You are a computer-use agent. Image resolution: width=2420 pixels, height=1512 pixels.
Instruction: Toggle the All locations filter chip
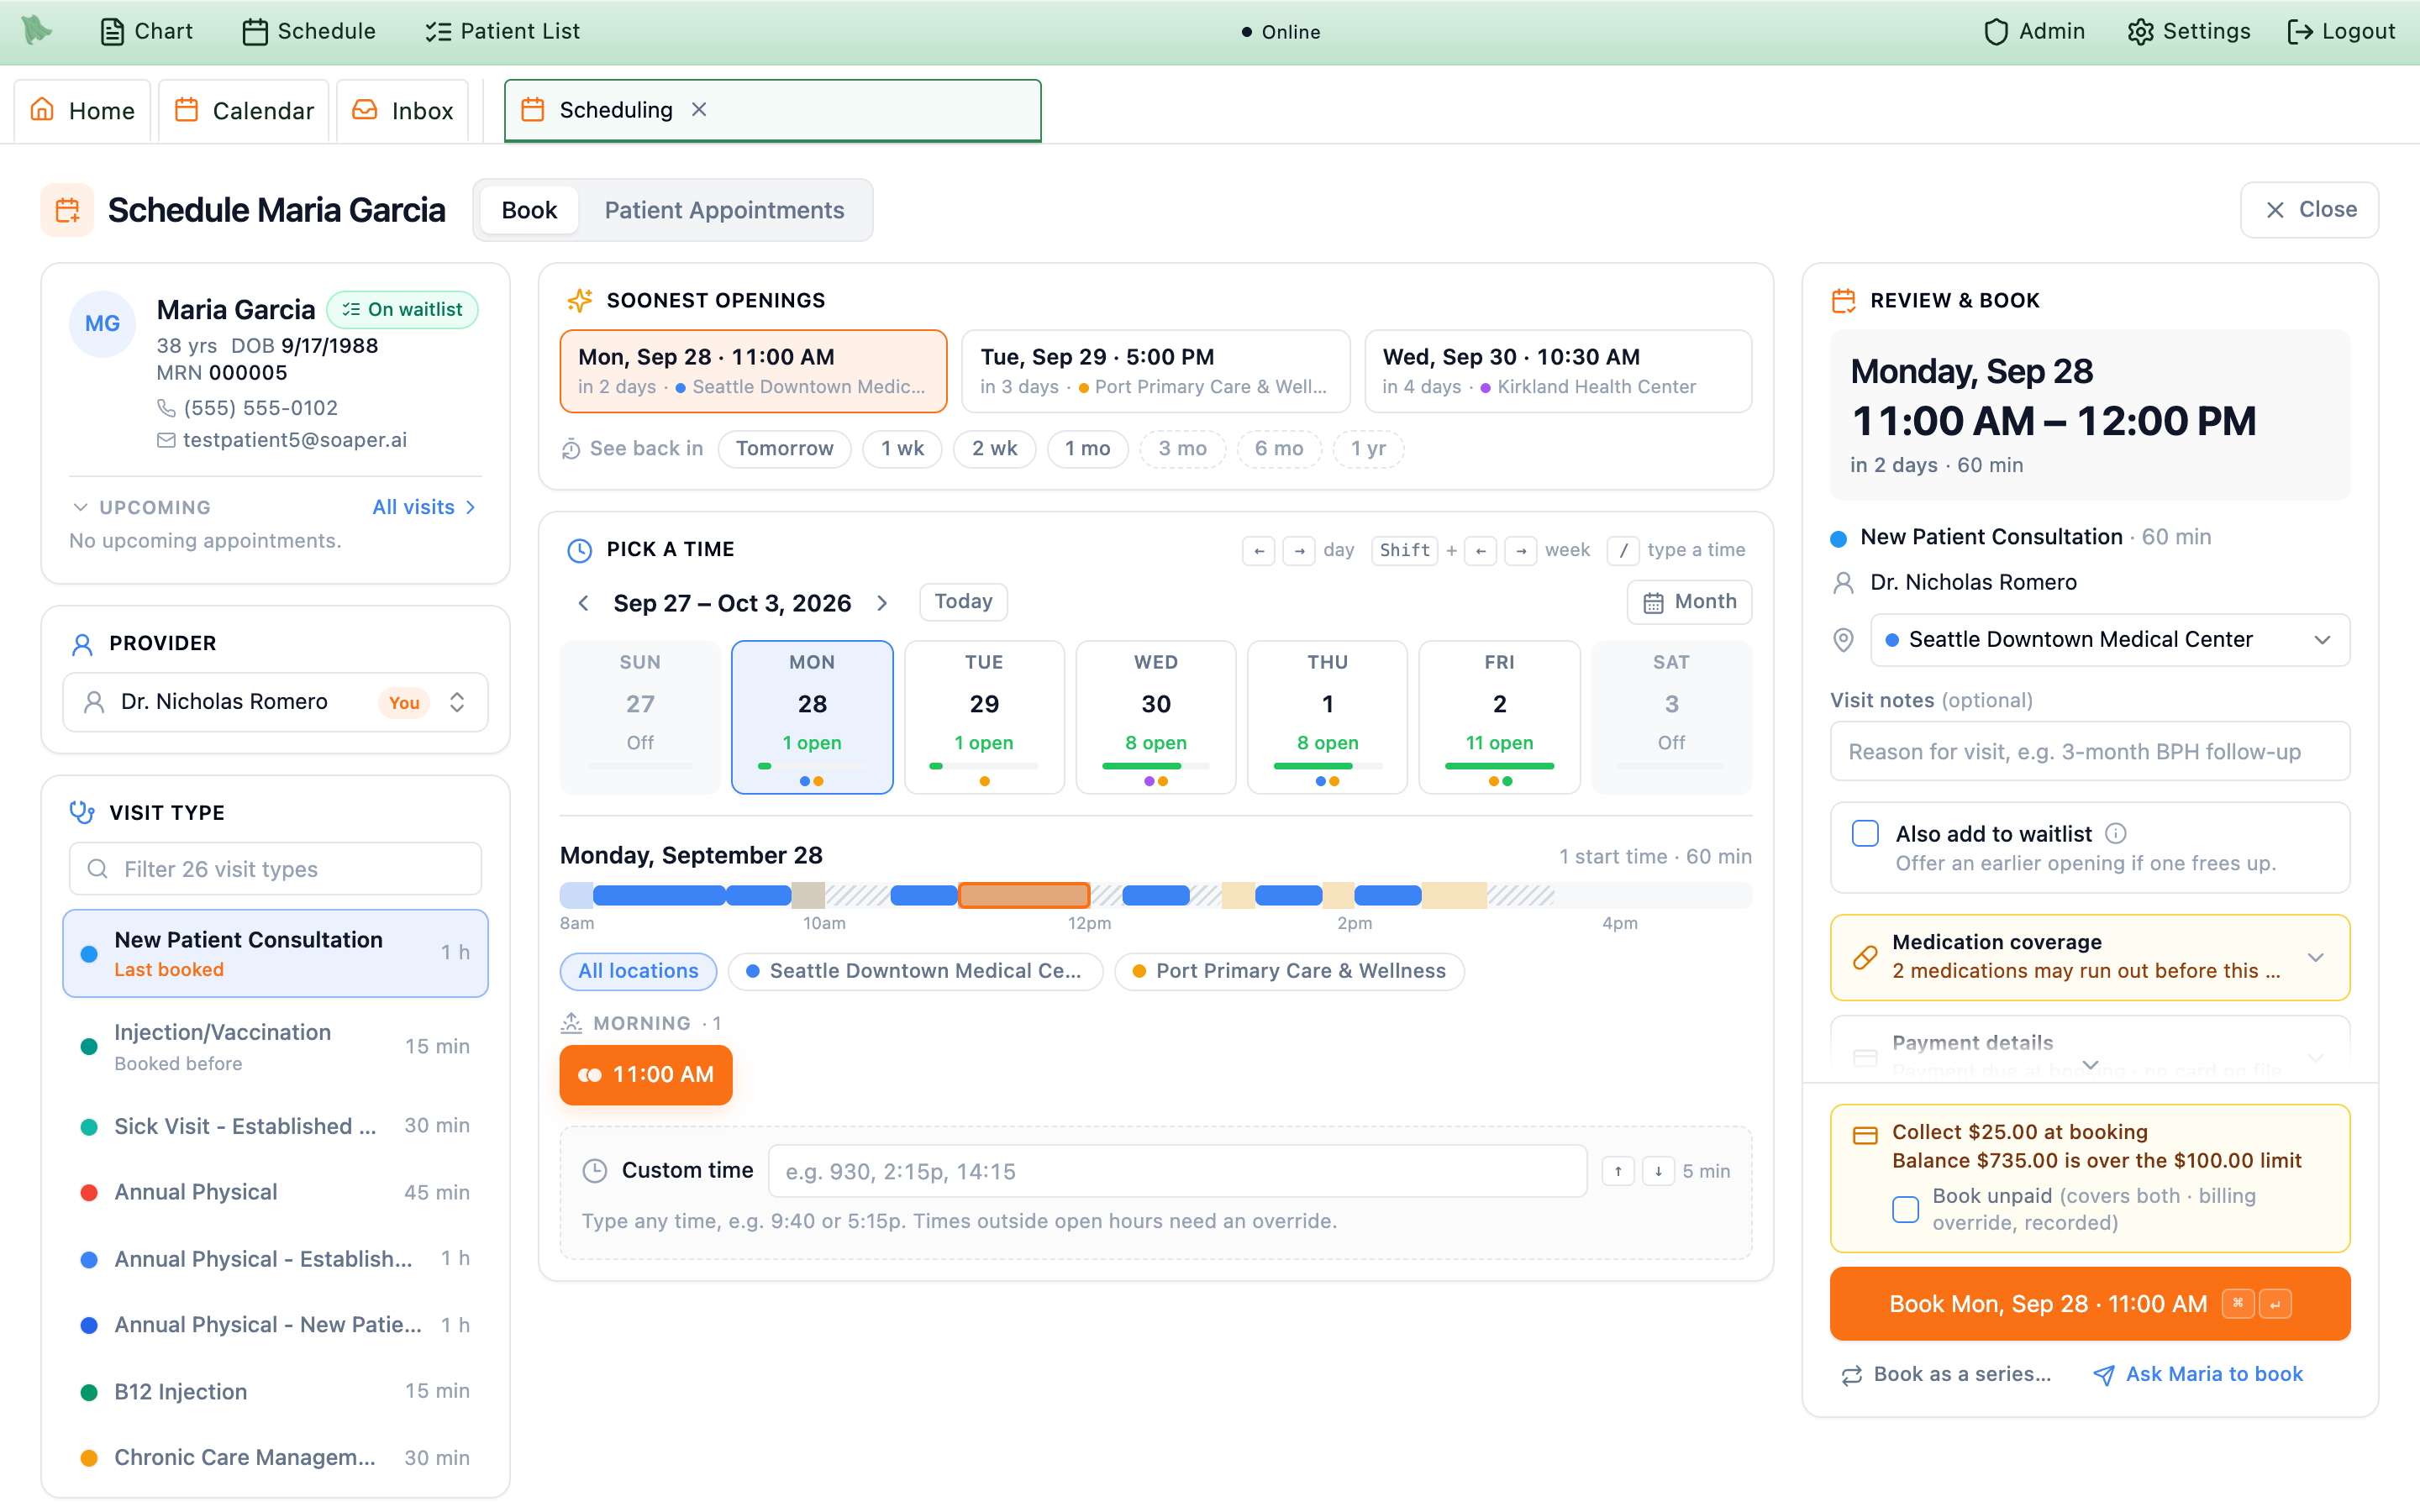click(x=638, y=971)
